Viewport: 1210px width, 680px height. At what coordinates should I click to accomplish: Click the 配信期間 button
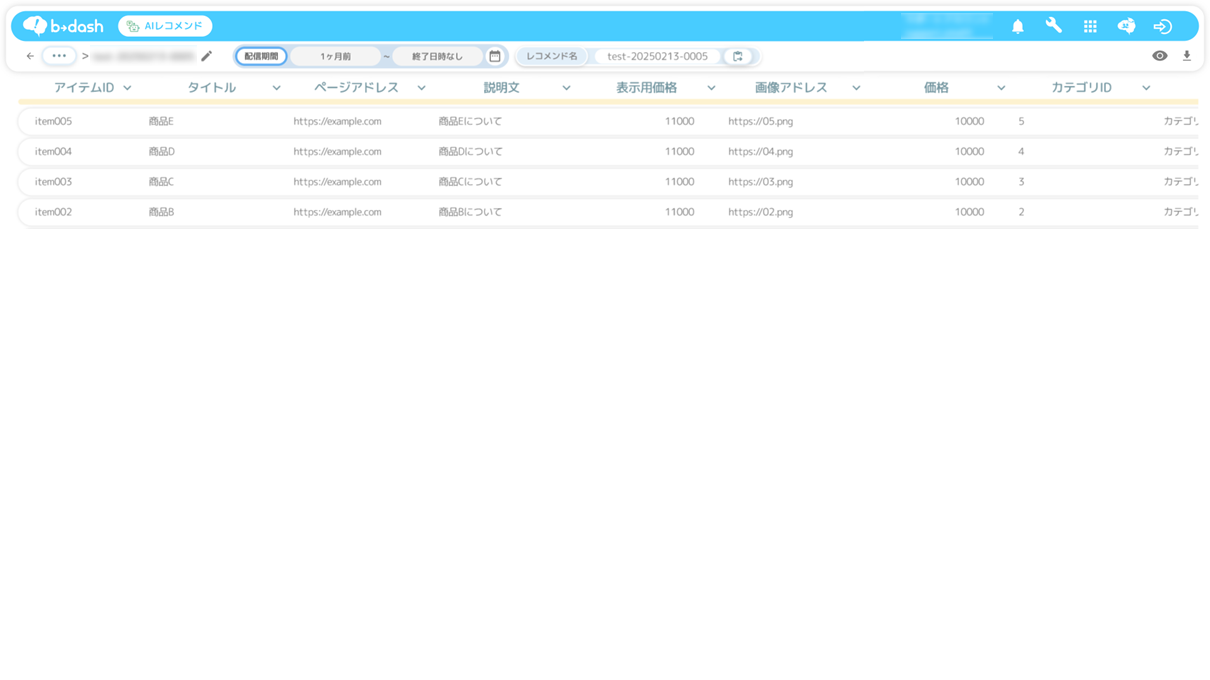[x=261, y=57]
